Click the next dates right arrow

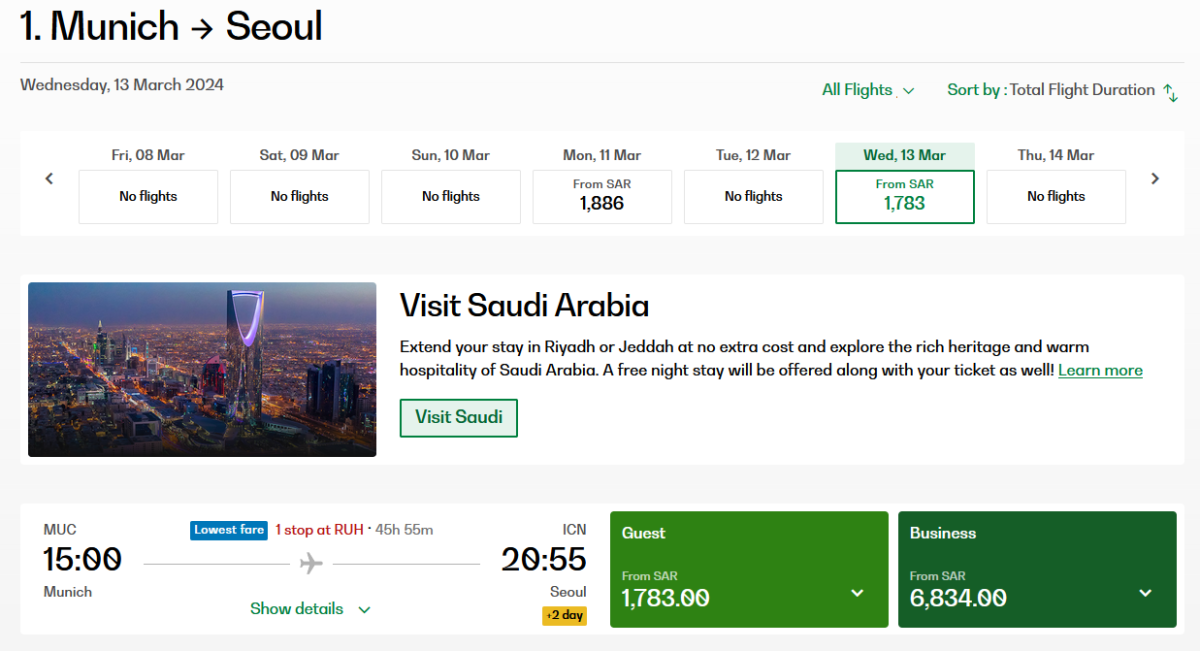(1155, 179)
